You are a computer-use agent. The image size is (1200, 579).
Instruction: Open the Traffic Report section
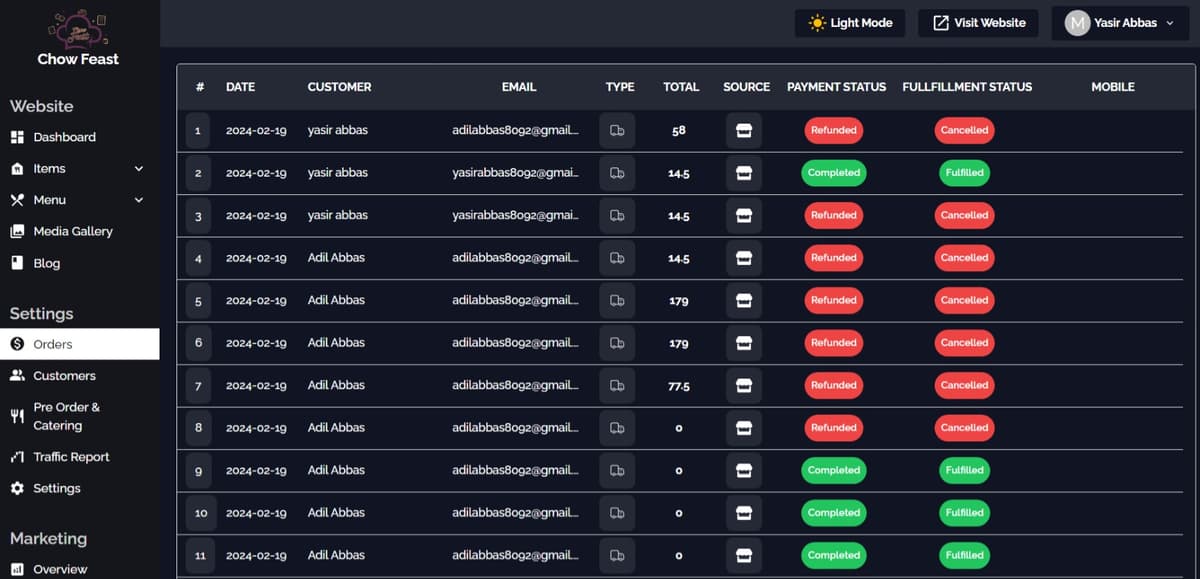pos(75,456)
